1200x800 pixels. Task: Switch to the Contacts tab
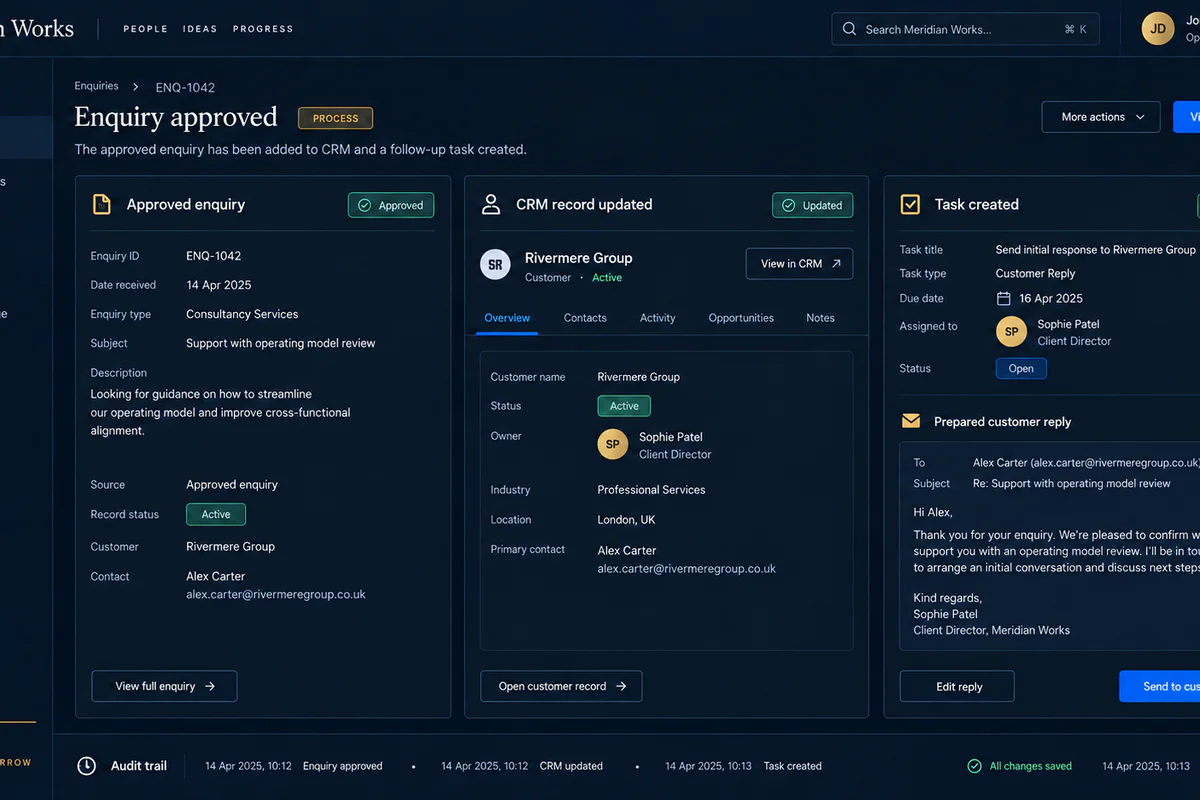coord(585,318)
